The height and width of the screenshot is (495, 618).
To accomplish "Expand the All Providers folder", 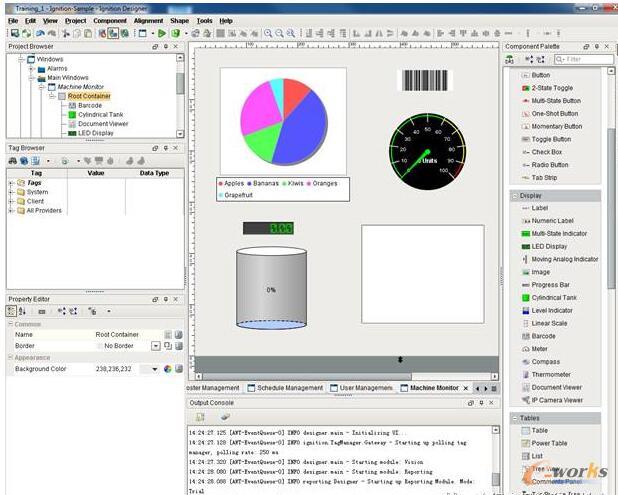I will tap(11, 211).
